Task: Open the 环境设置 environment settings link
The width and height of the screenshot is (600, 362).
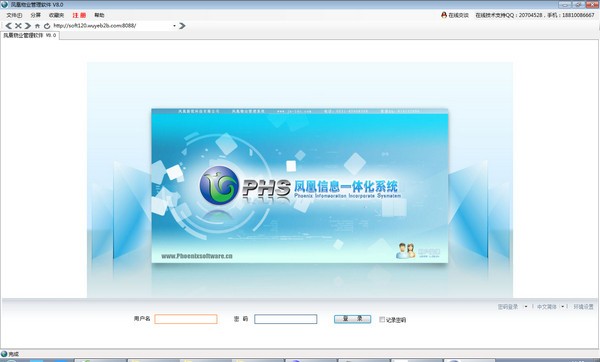Action: point(583,307)
